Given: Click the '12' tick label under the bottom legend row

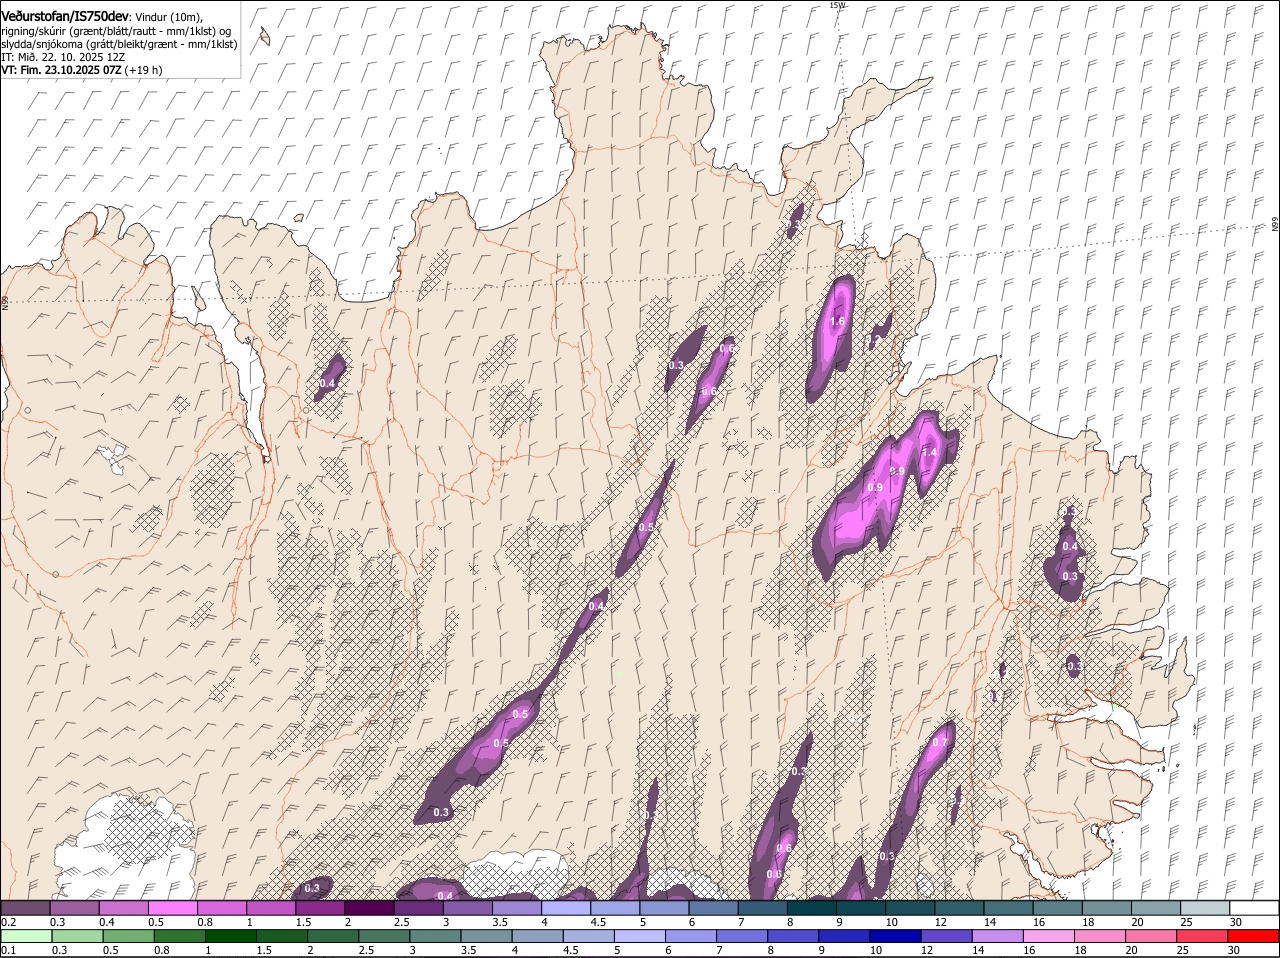Looking at the screenshot, I should (926, 950).
